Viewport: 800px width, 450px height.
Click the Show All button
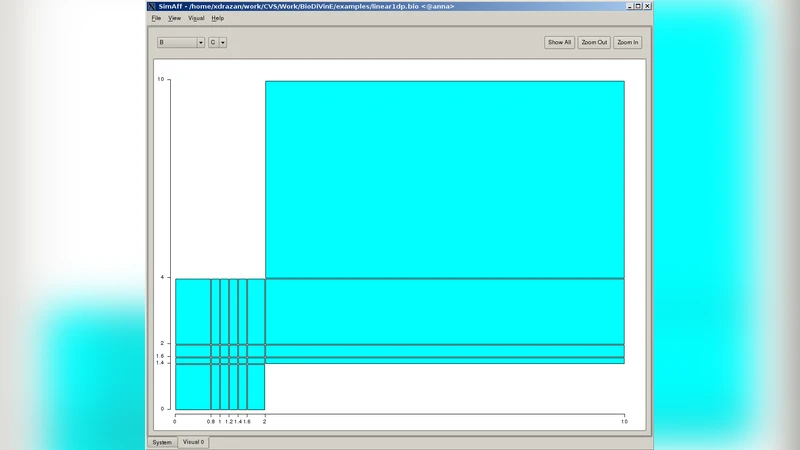pos(559,42)
